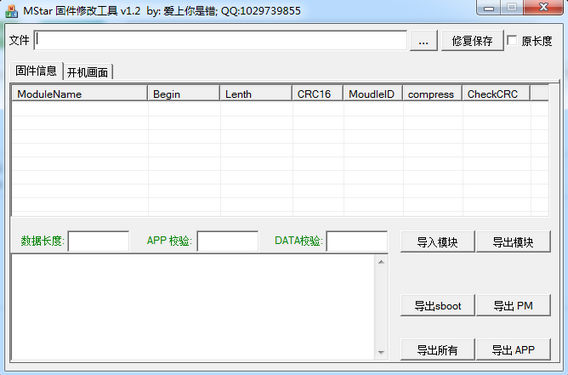The height and width of the screenshot is (375, 568).
Task: Click the 数据长度 input field
Action: click(x=98, y=241)
